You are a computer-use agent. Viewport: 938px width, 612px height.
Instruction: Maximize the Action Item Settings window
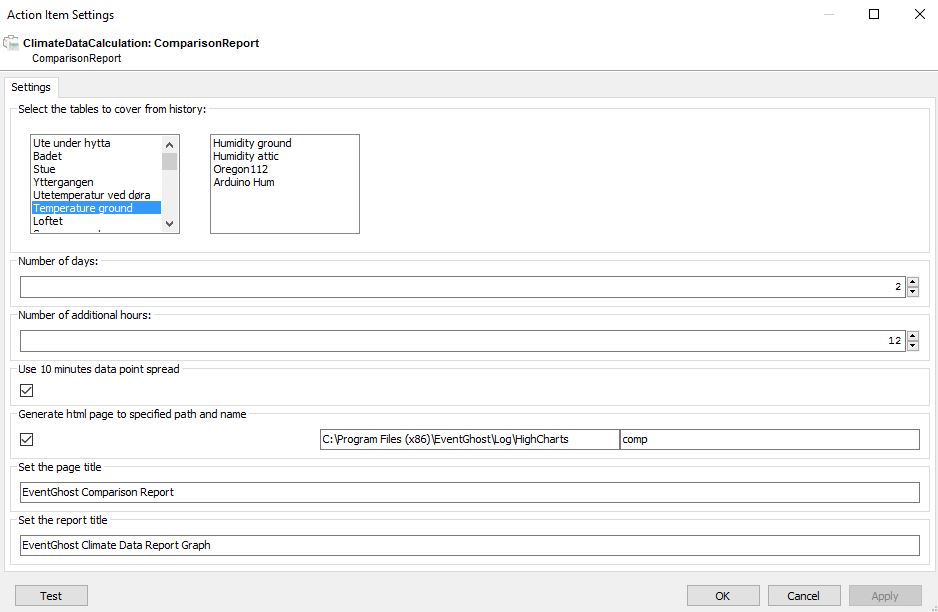[x=874, y=14]
